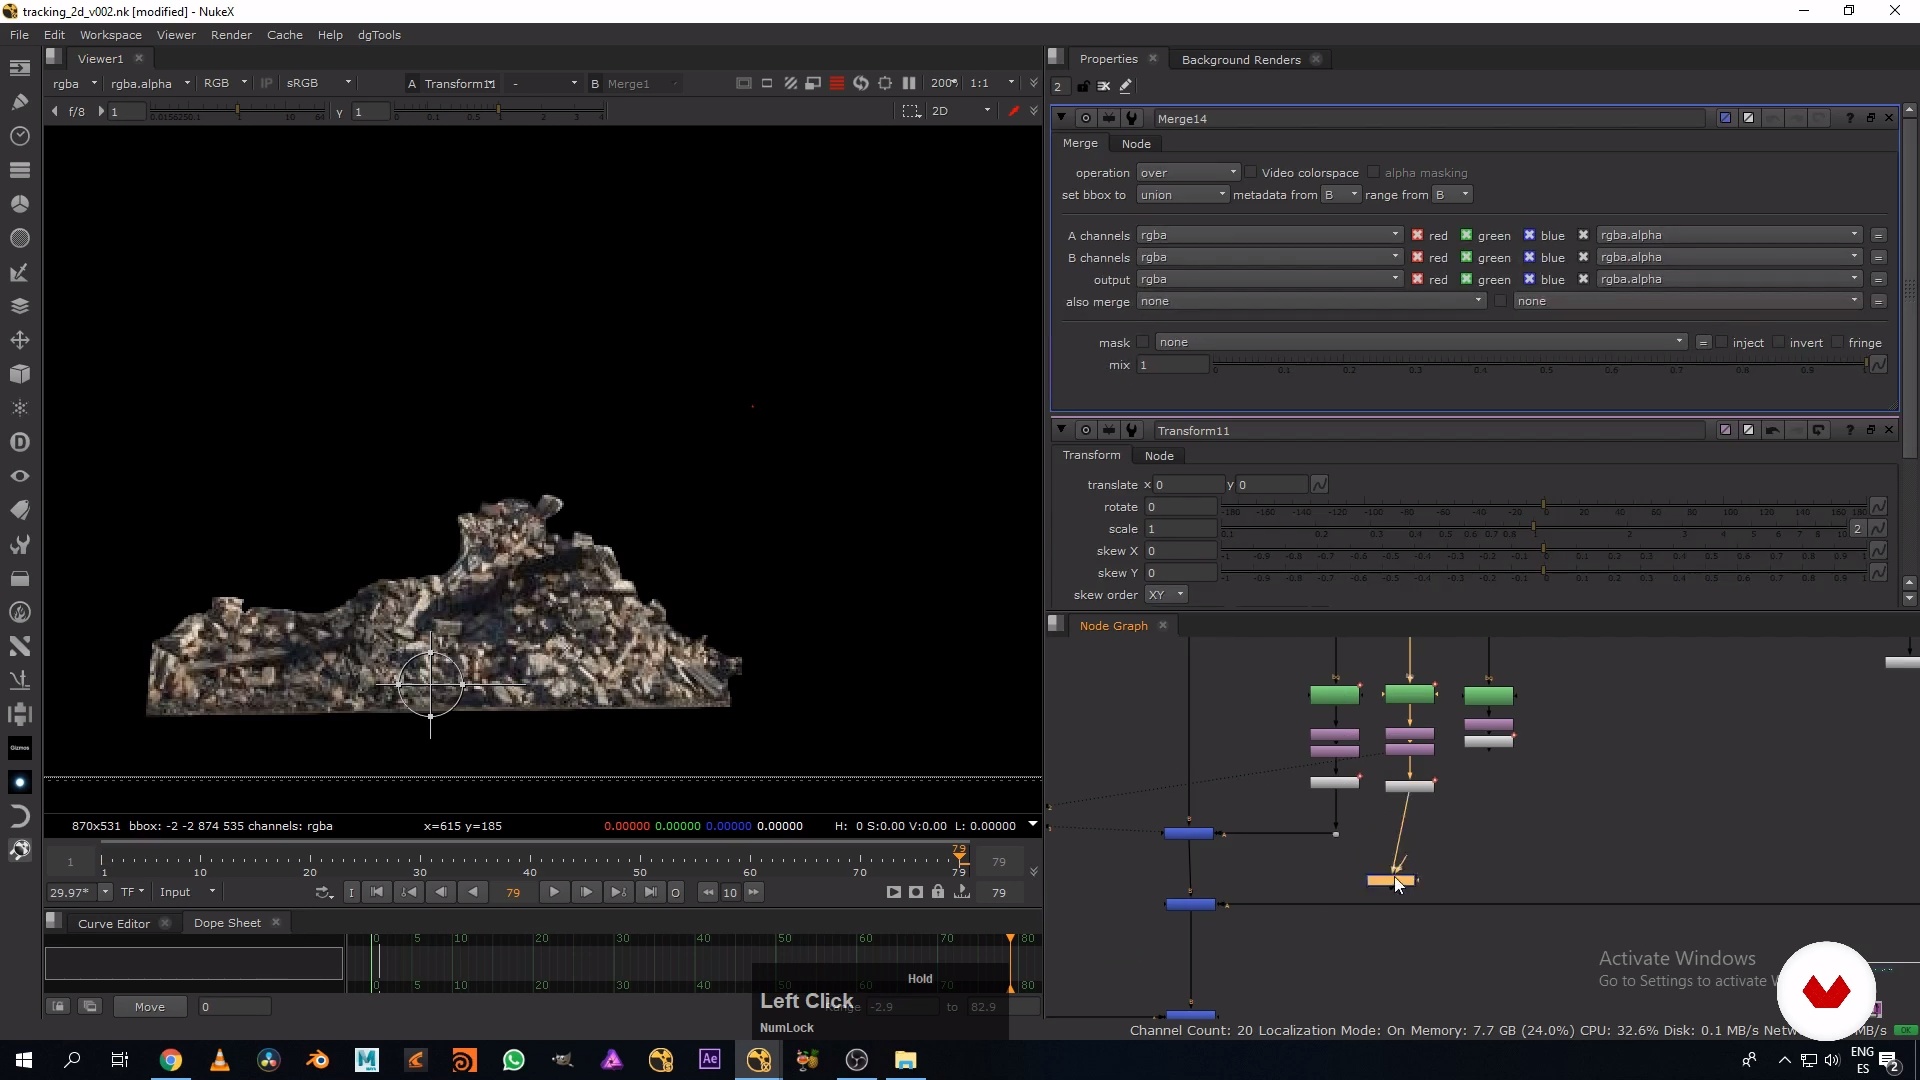Enable the mask checkbox
The width and height of the screenshot is (1920, 1080).
pyautogui.click(x=1143, y=342)
